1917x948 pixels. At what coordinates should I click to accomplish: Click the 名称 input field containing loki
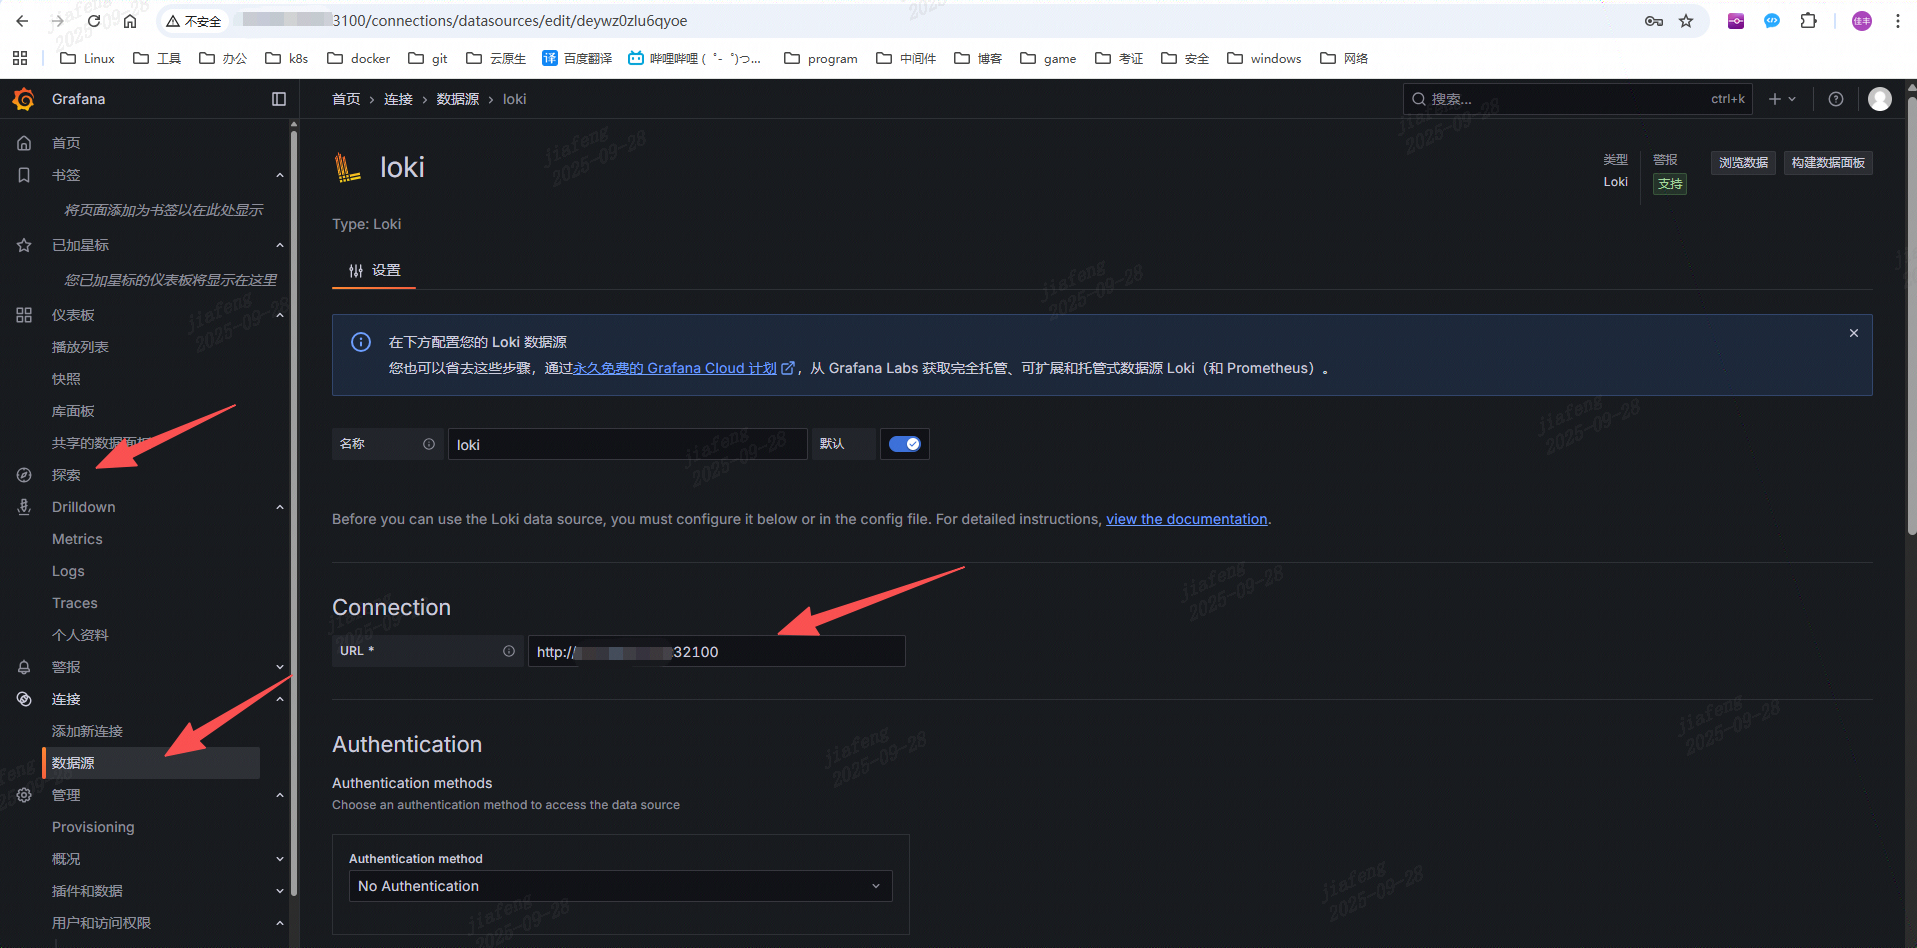pos(627,444)
